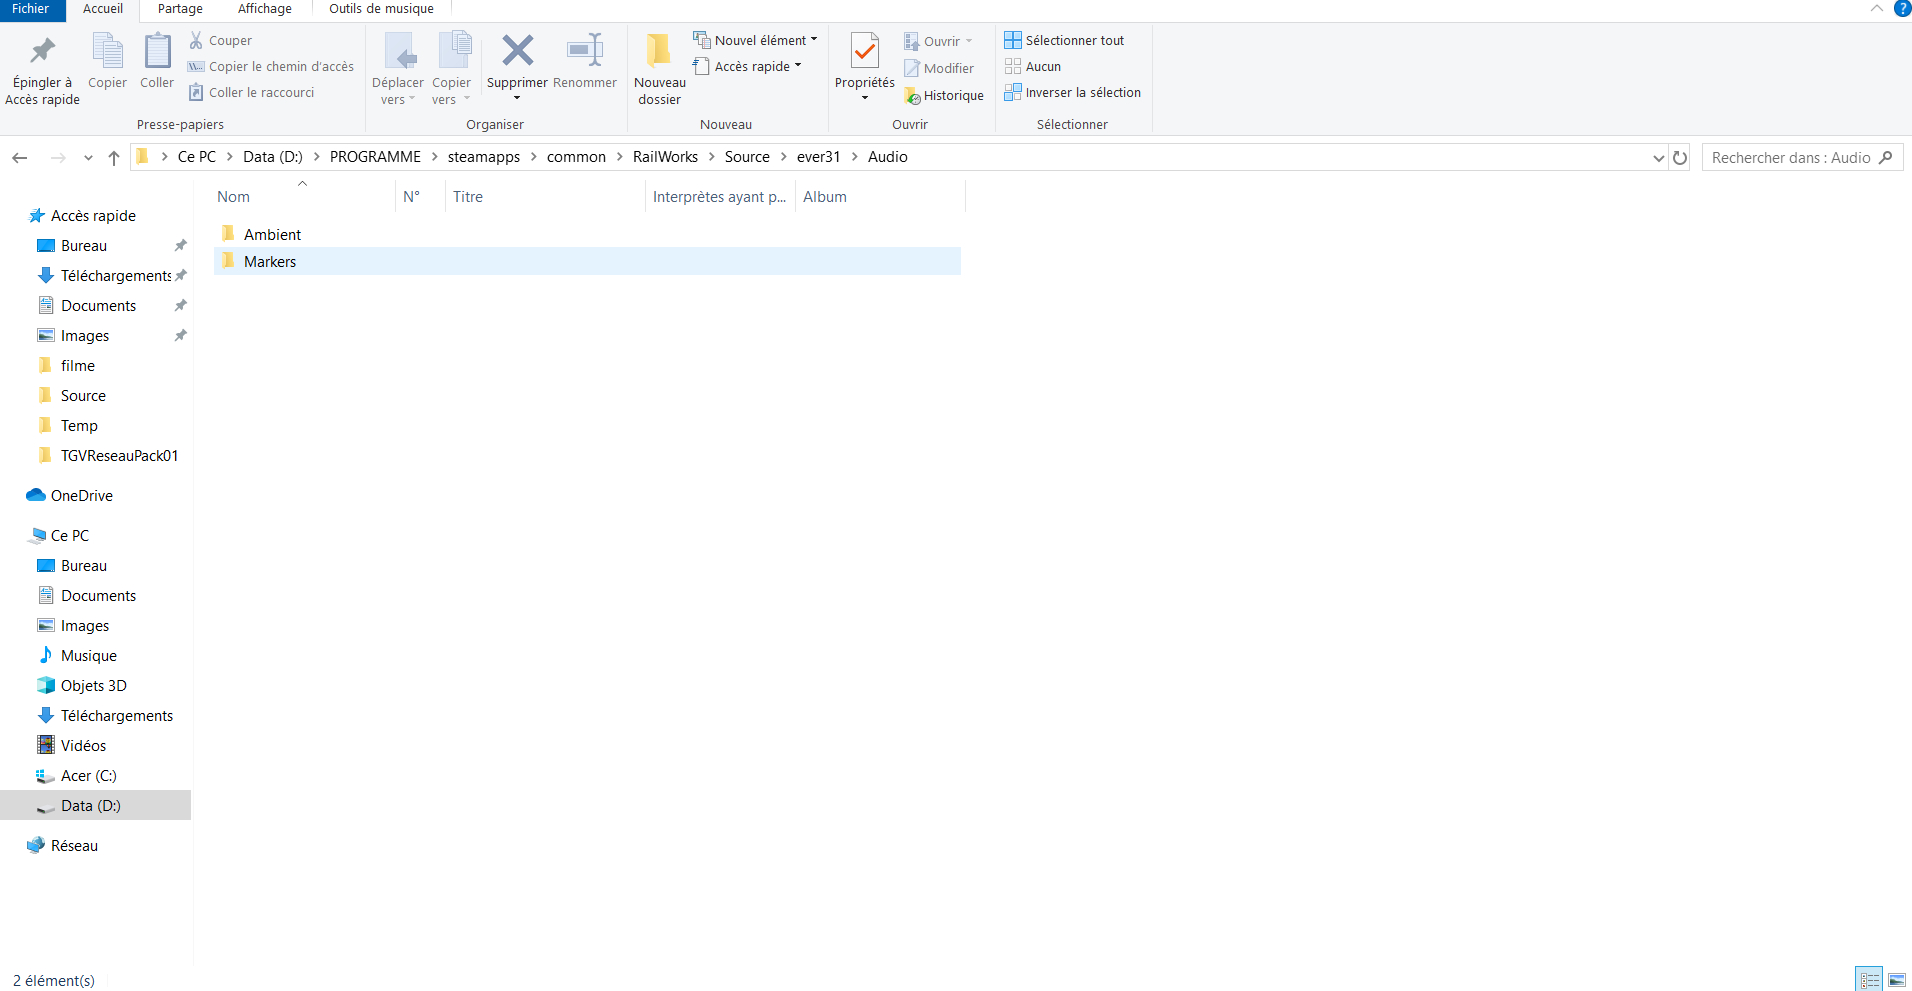The height and width of the screenshot is (991, 1912).
Task: Open Nouvel élément dropdown
Action: point(755,41)
